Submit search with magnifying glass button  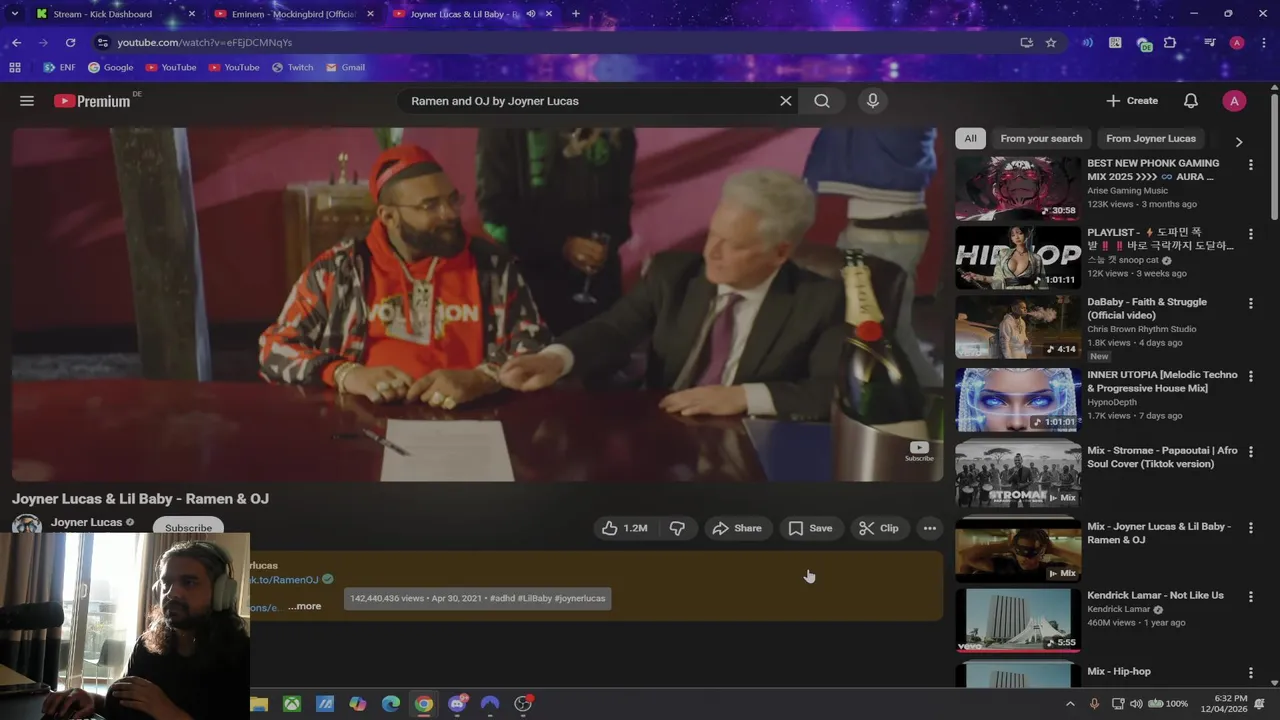[x=822, y=101]
